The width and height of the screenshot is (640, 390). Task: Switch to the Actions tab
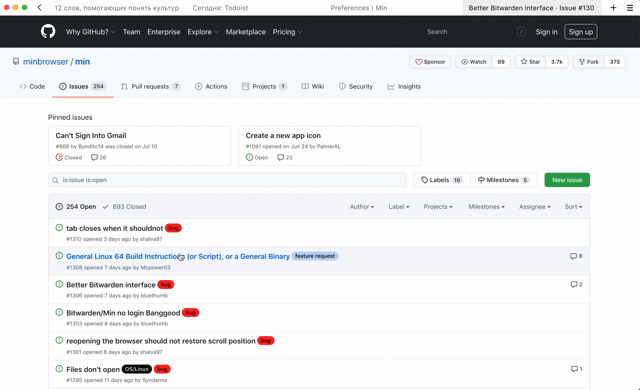coord(211,86)
